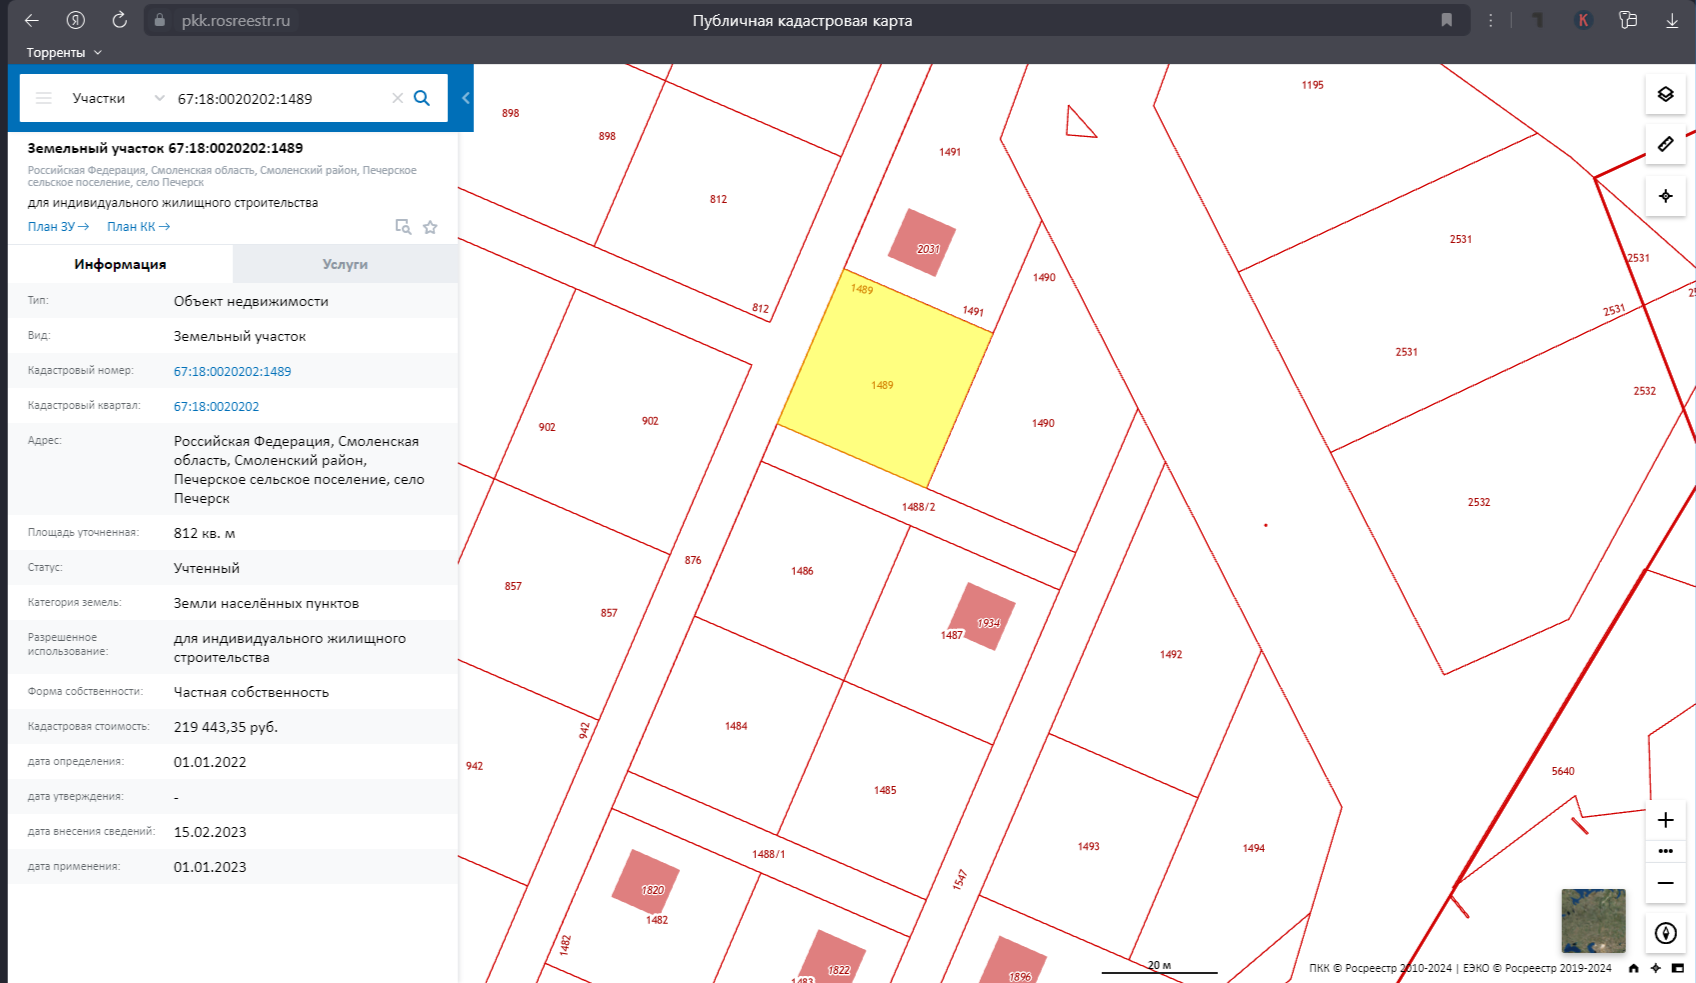Zoom out with the minus button
Screen dimensions: 1696x983
point(1666,883)
